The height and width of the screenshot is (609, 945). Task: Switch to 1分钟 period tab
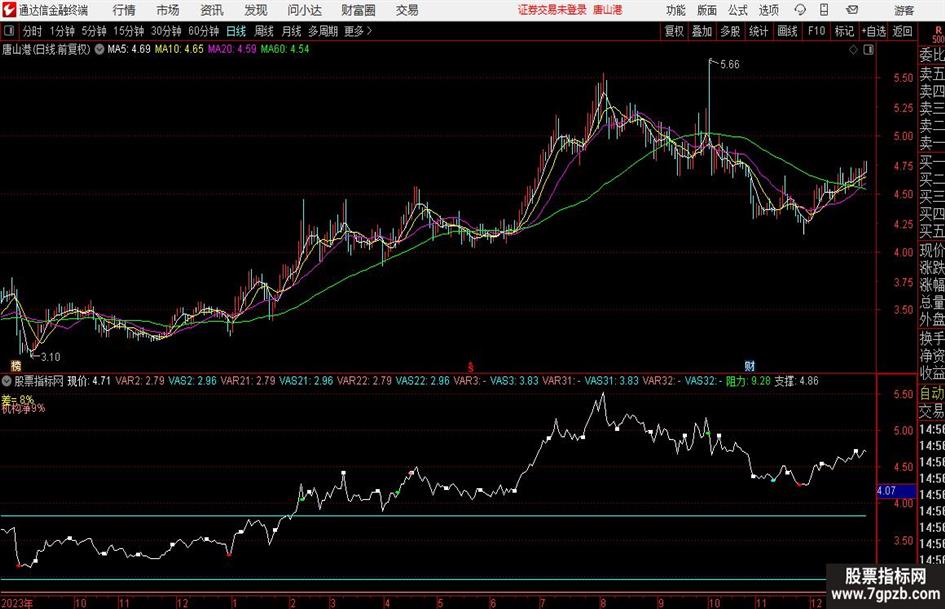point(62,31)
